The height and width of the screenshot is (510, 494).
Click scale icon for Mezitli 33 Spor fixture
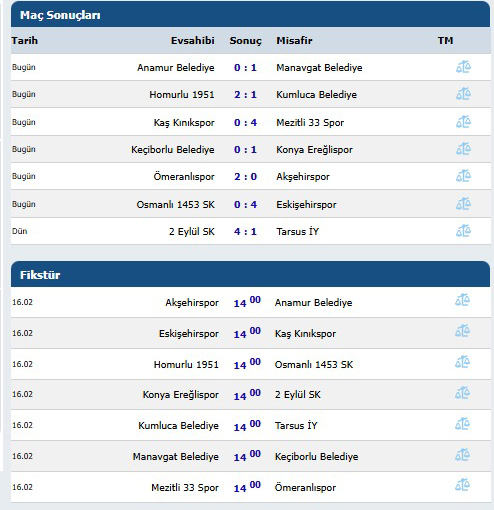coord(462,485)
